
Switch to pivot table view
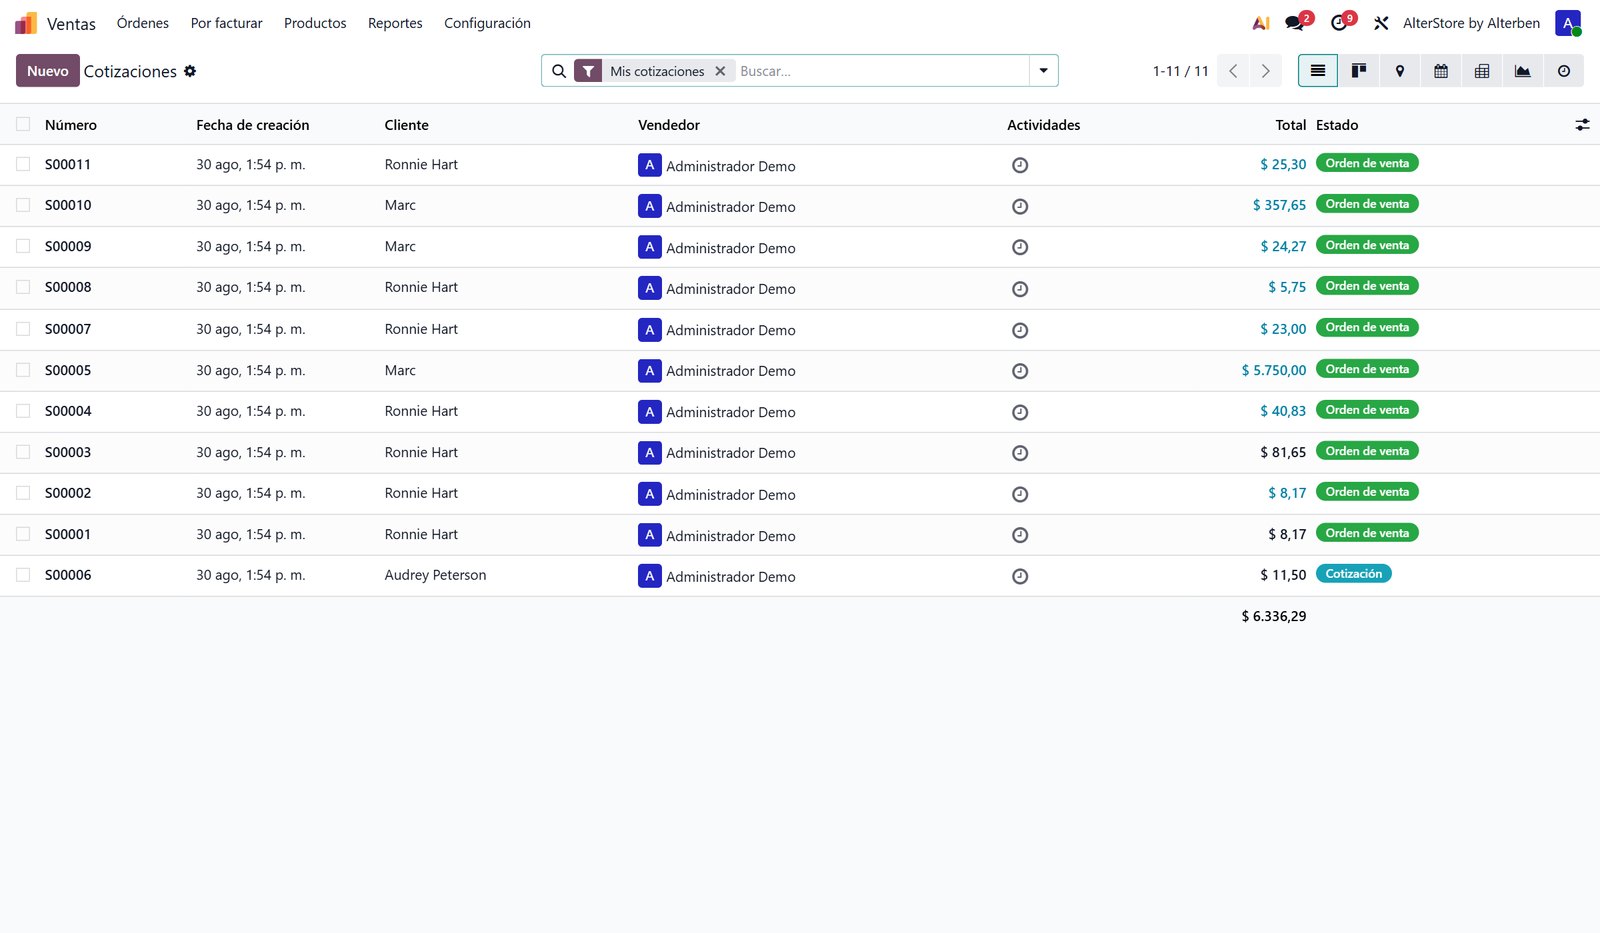point(1482,71)
